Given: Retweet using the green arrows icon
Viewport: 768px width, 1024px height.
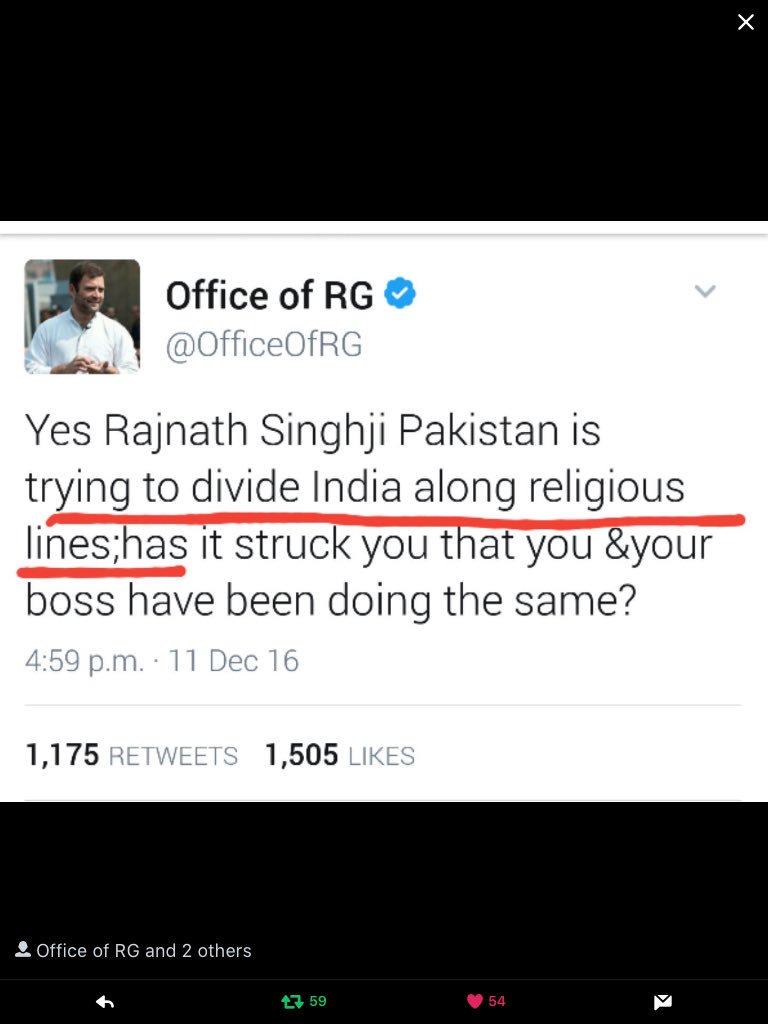Looking at the screenshot, I should coord(292,1001).
